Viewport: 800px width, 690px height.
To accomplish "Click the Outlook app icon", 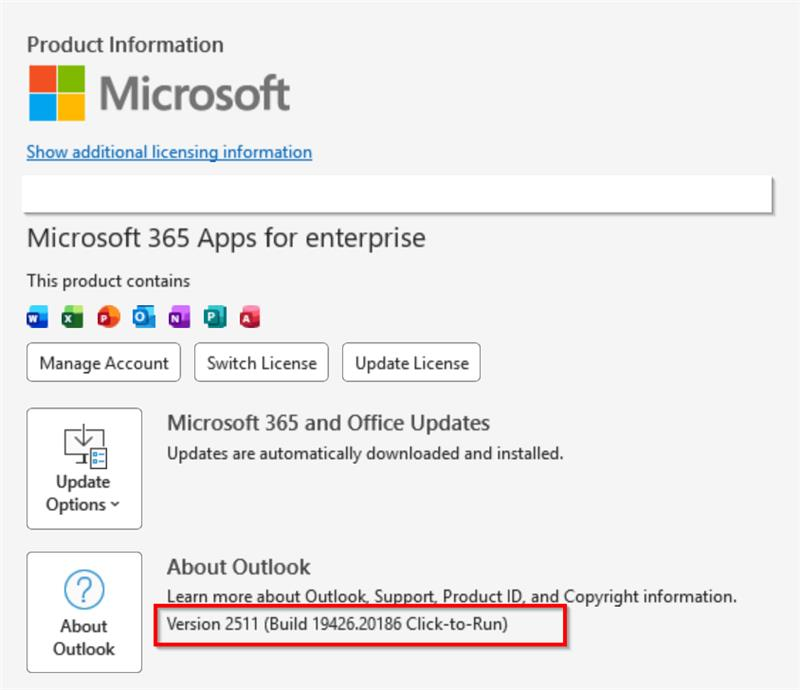I will [144, 317].
